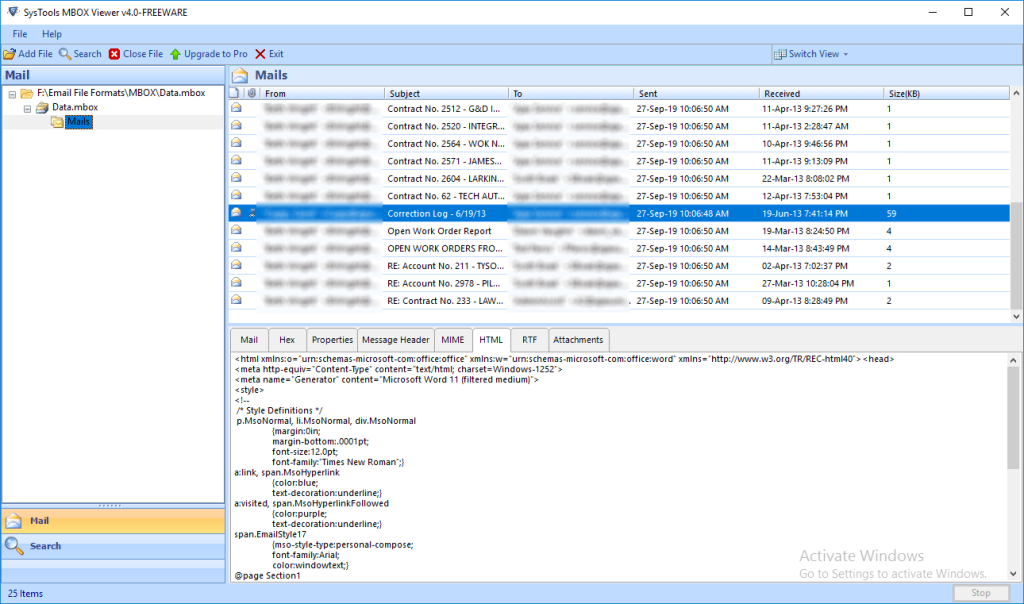Click the Add File toolbar icon

[9, 54]
